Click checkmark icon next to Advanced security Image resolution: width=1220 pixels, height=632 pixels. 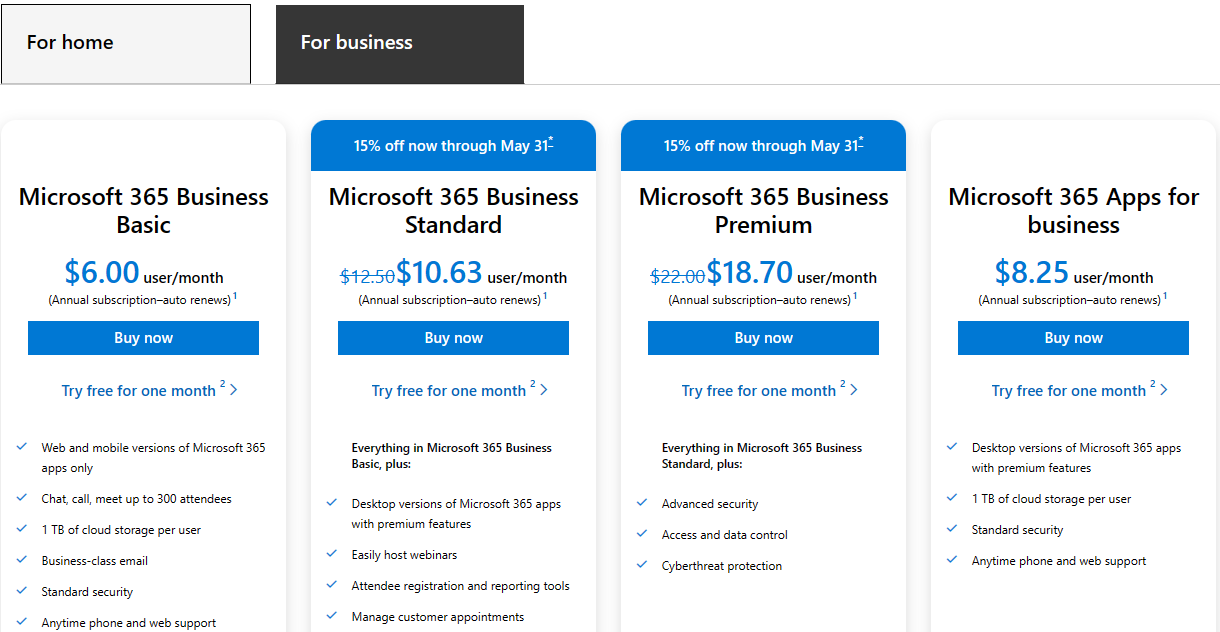tap(642, 503)
